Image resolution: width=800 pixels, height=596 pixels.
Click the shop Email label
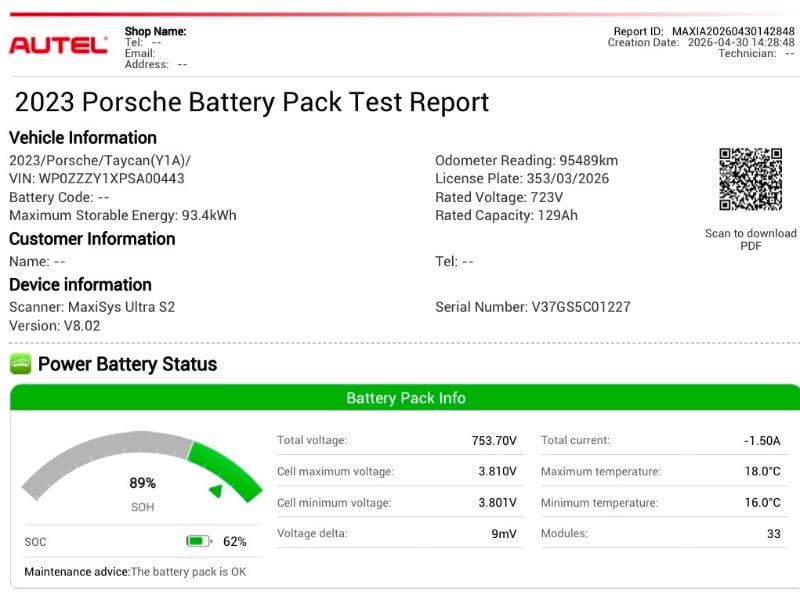pyautogui.click(x=140, y=53)
